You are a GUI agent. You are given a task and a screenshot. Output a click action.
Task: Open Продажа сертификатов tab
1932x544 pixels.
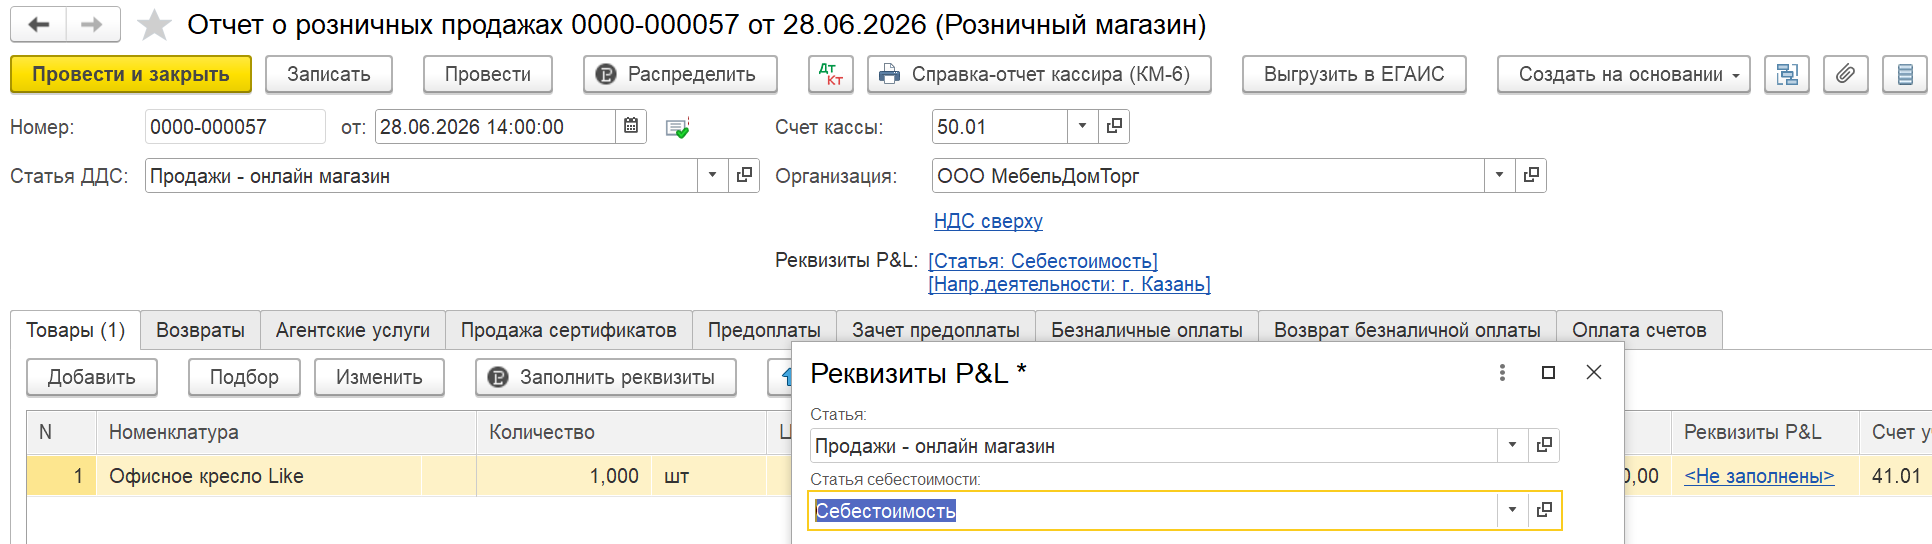(x=568, y=330)
